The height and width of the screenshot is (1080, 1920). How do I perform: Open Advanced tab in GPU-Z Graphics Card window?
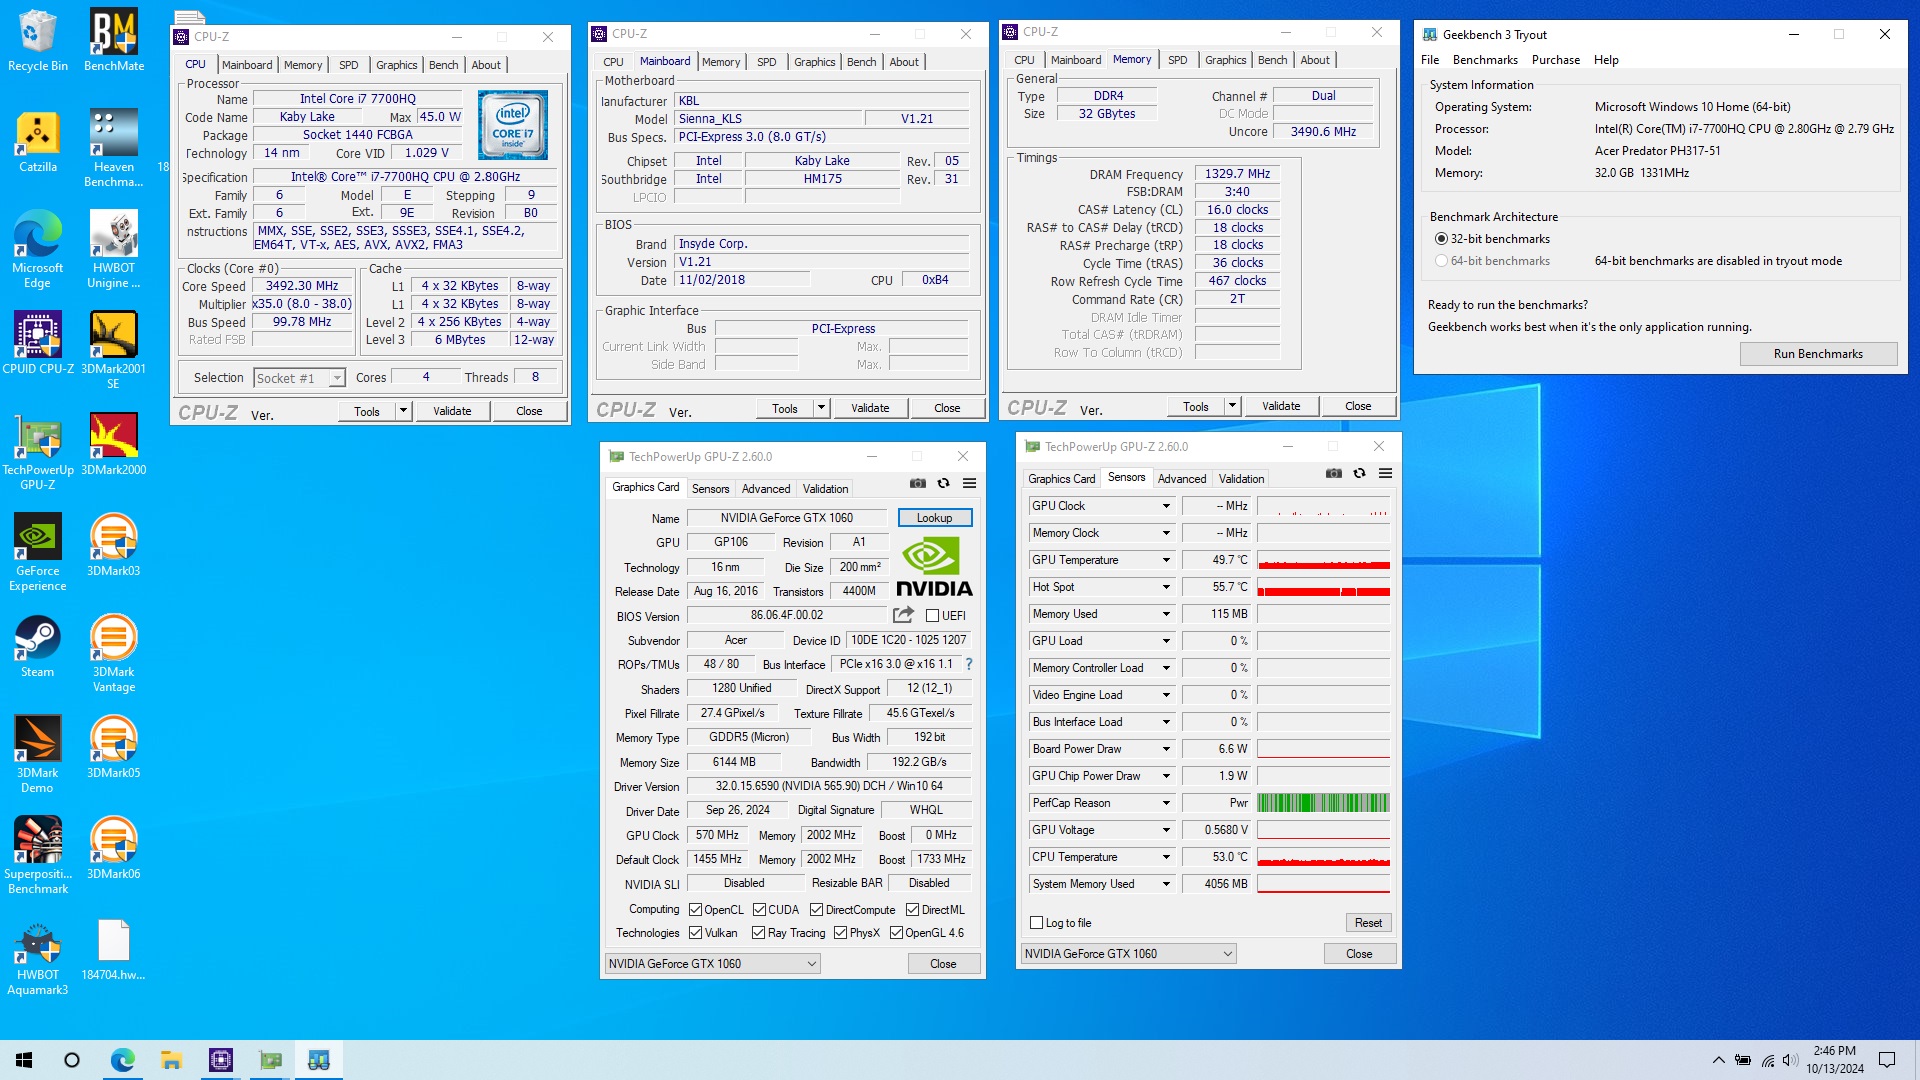766,489
